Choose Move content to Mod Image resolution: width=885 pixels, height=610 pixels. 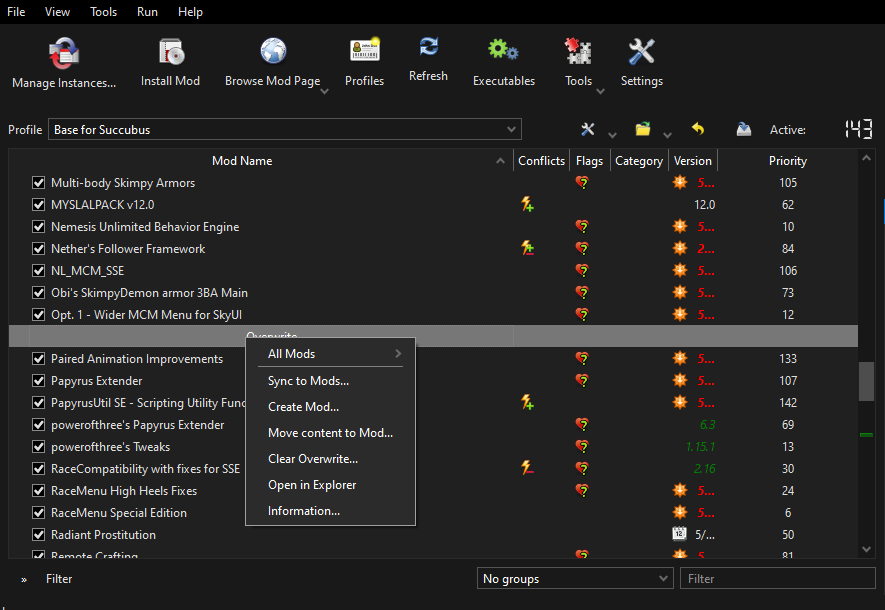(330, 433)
